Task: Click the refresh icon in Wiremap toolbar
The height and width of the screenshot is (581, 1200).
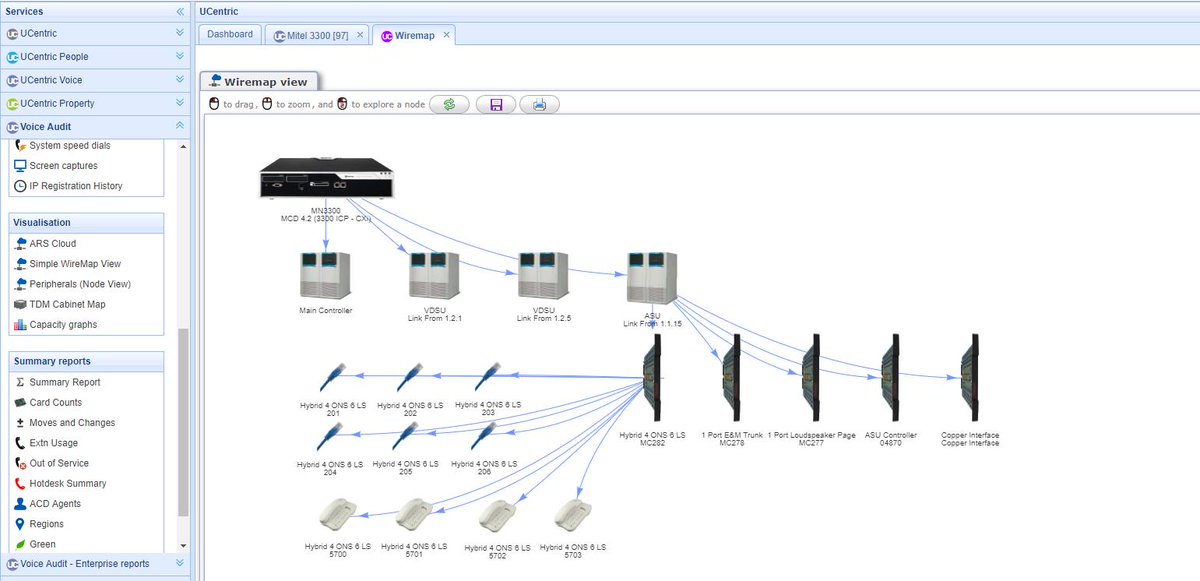Action: [448, 103]
